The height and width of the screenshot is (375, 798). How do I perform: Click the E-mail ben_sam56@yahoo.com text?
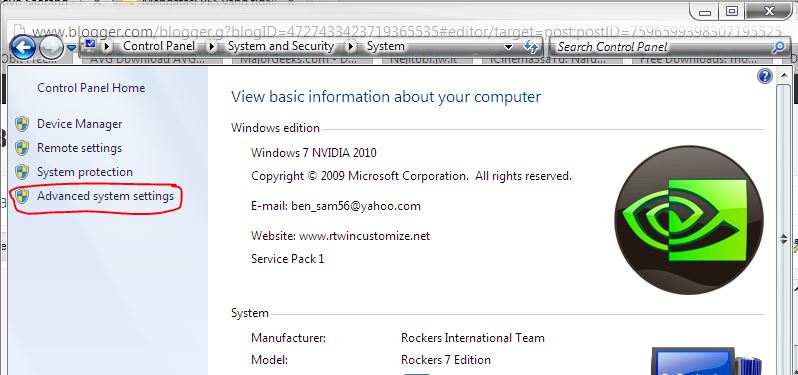336,206
